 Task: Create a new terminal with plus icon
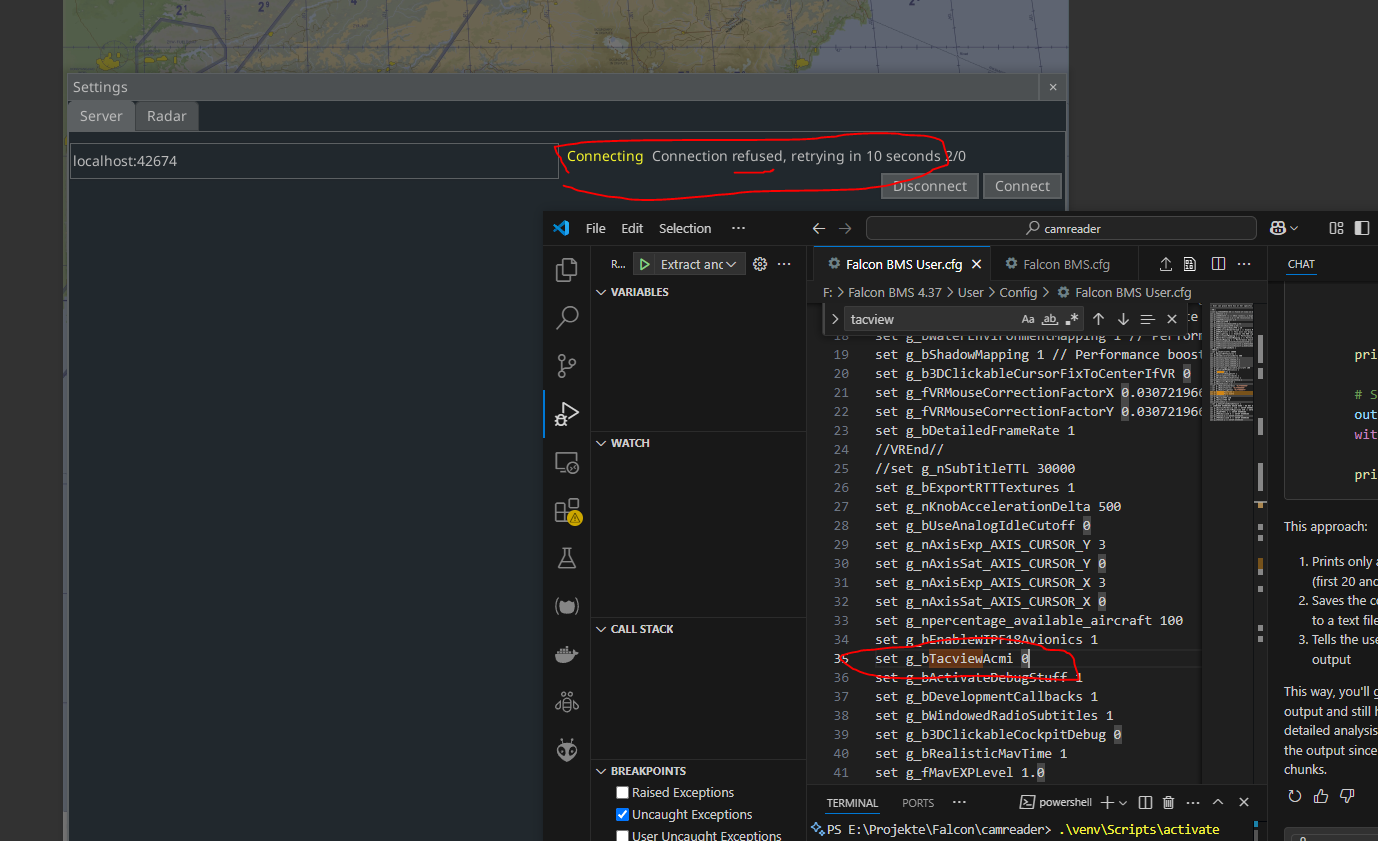(x=1107, y=802)
